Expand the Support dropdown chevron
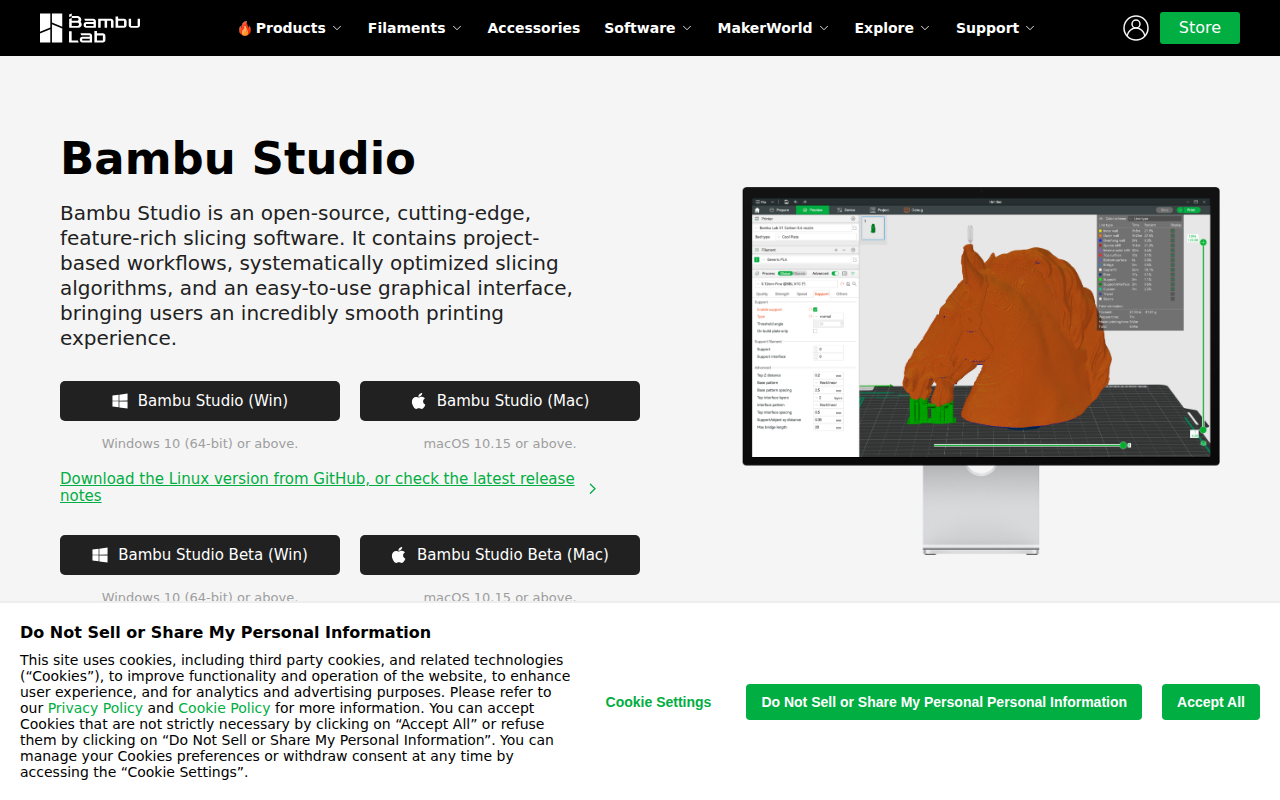This screenshot has width=1280, height=800. pyautogui.click(x=1030, y=28)
